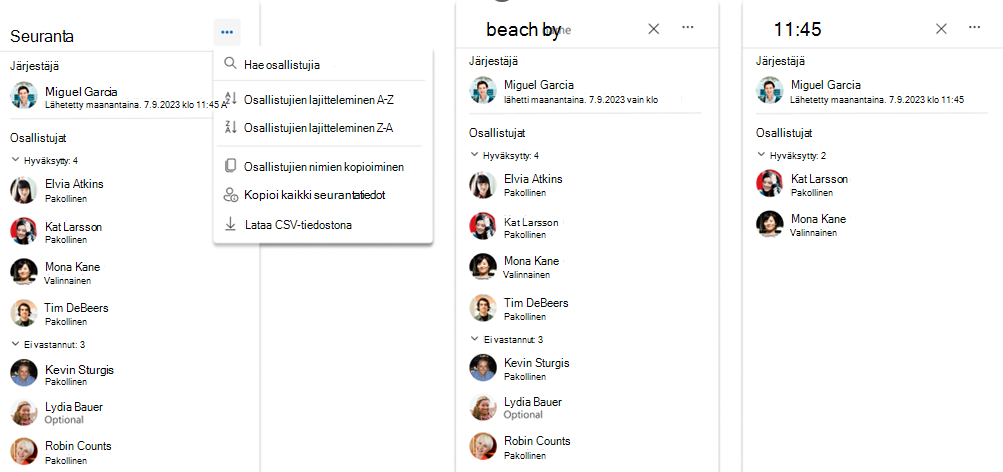
Task: Open the three-dot menu in the beach by panel
Action: pos(688,28)
